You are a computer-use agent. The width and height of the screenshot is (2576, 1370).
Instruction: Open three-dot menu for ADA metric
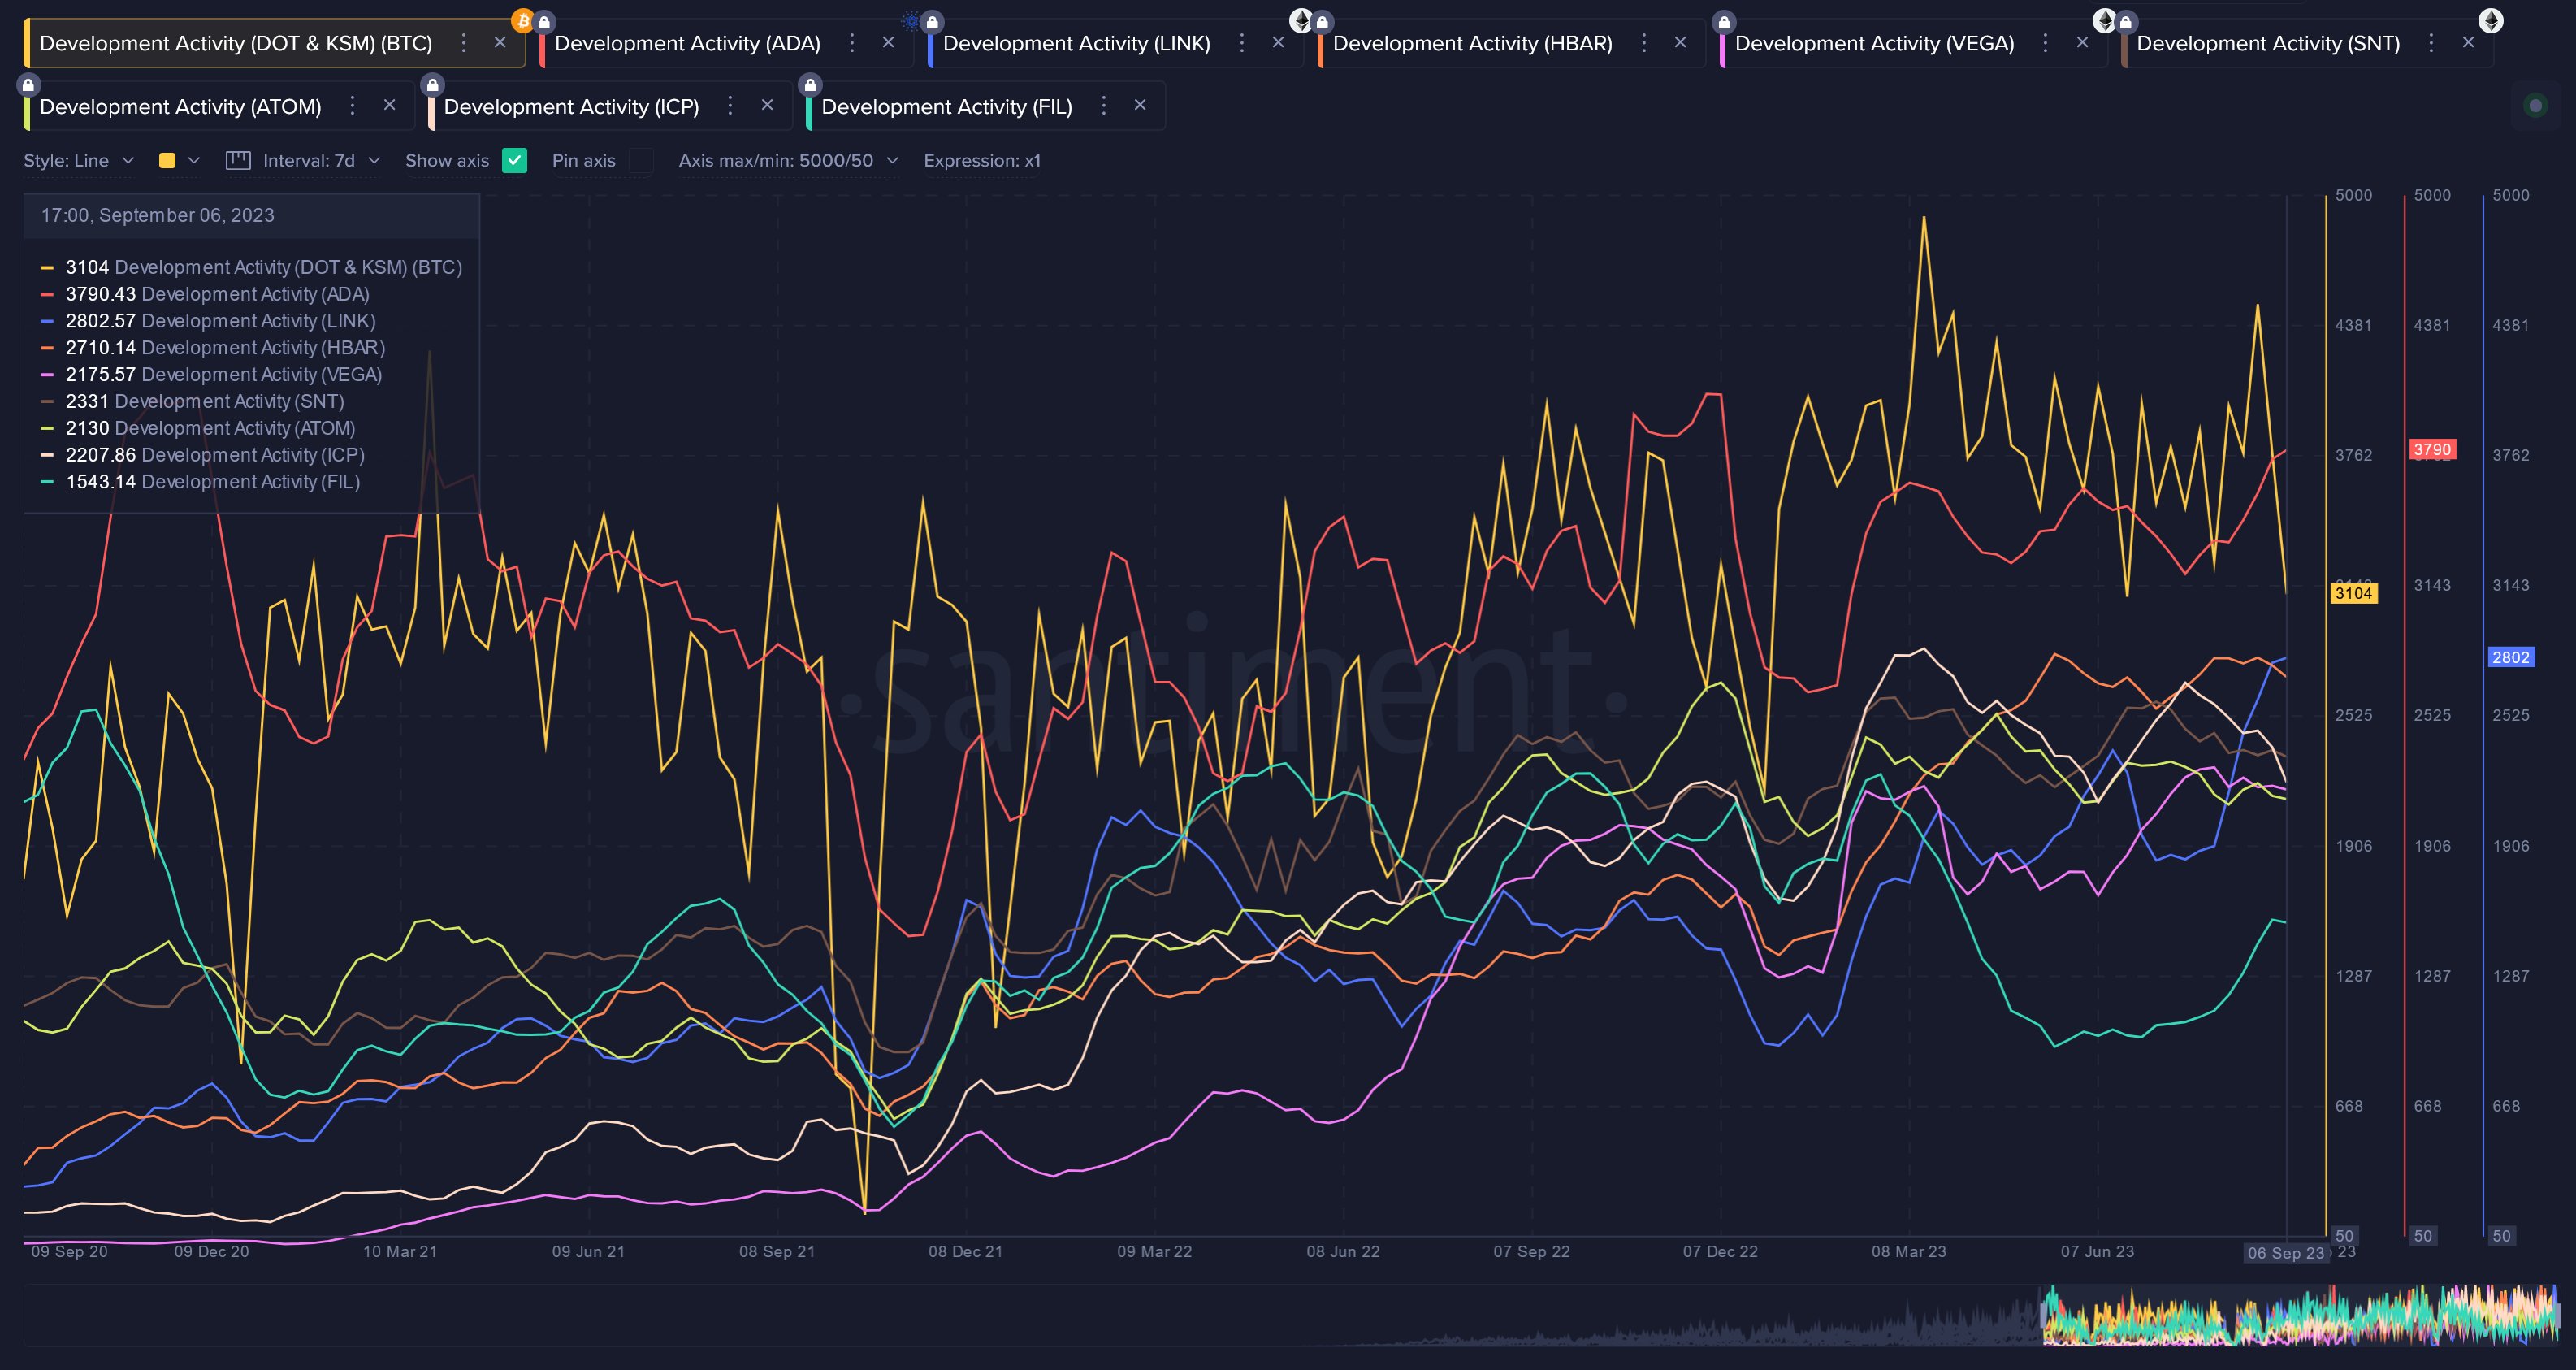(x=852, y=43)
